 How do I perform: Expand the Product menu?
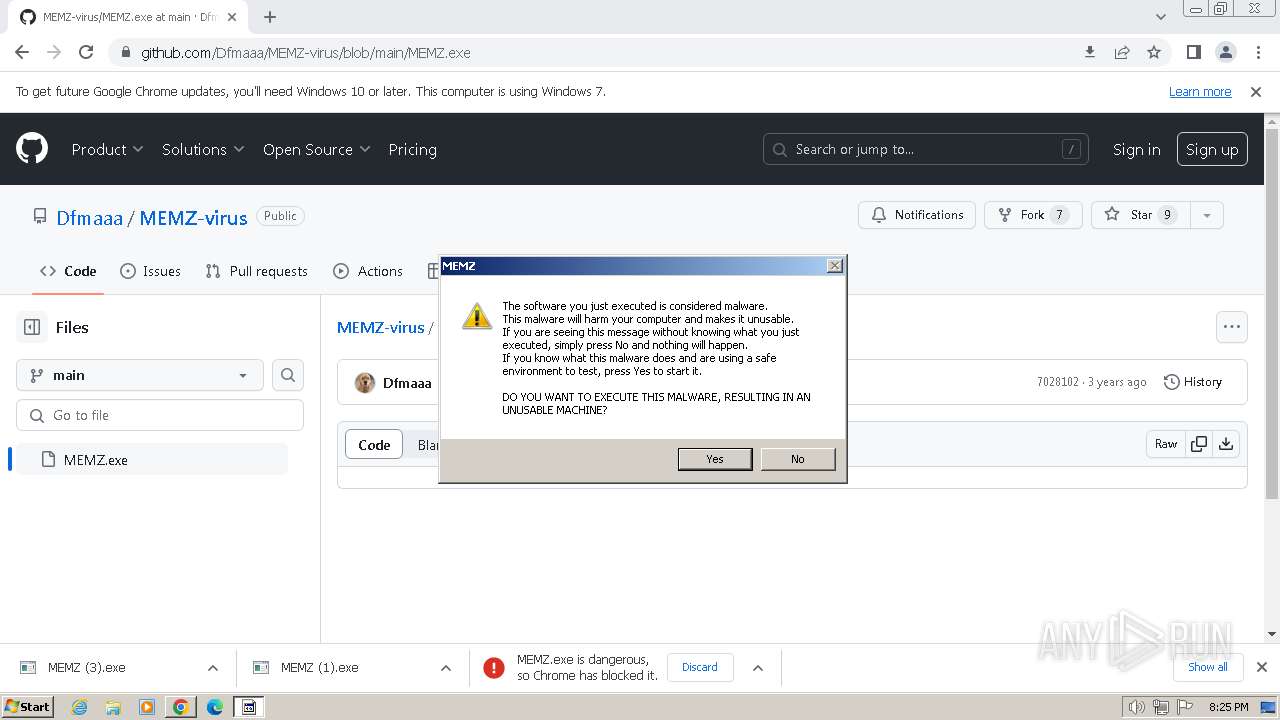[x=108, y=149]
